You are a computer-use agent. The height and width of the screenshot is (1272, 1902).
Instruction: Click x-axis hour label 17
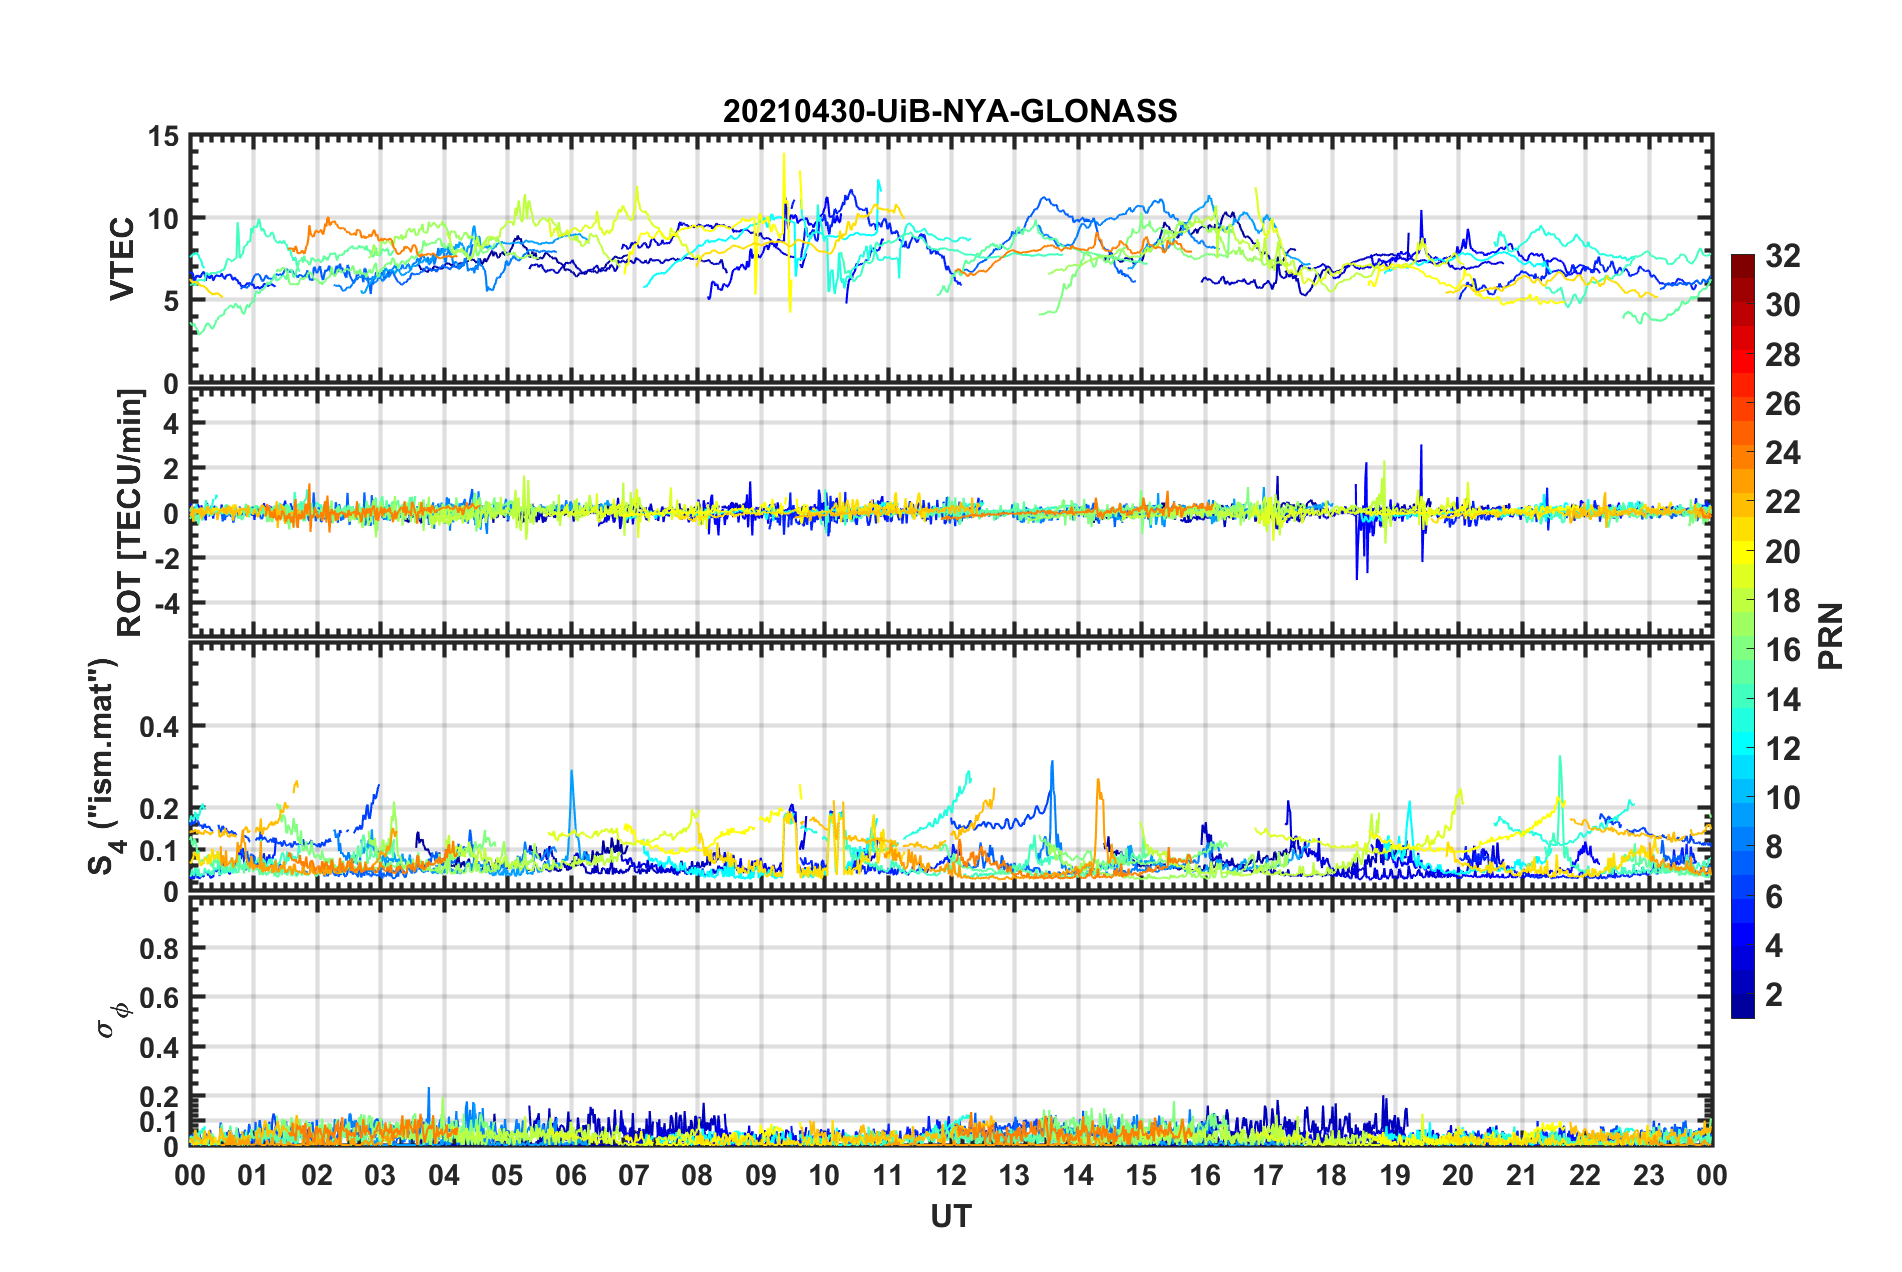click(x=1268, y=1175)
